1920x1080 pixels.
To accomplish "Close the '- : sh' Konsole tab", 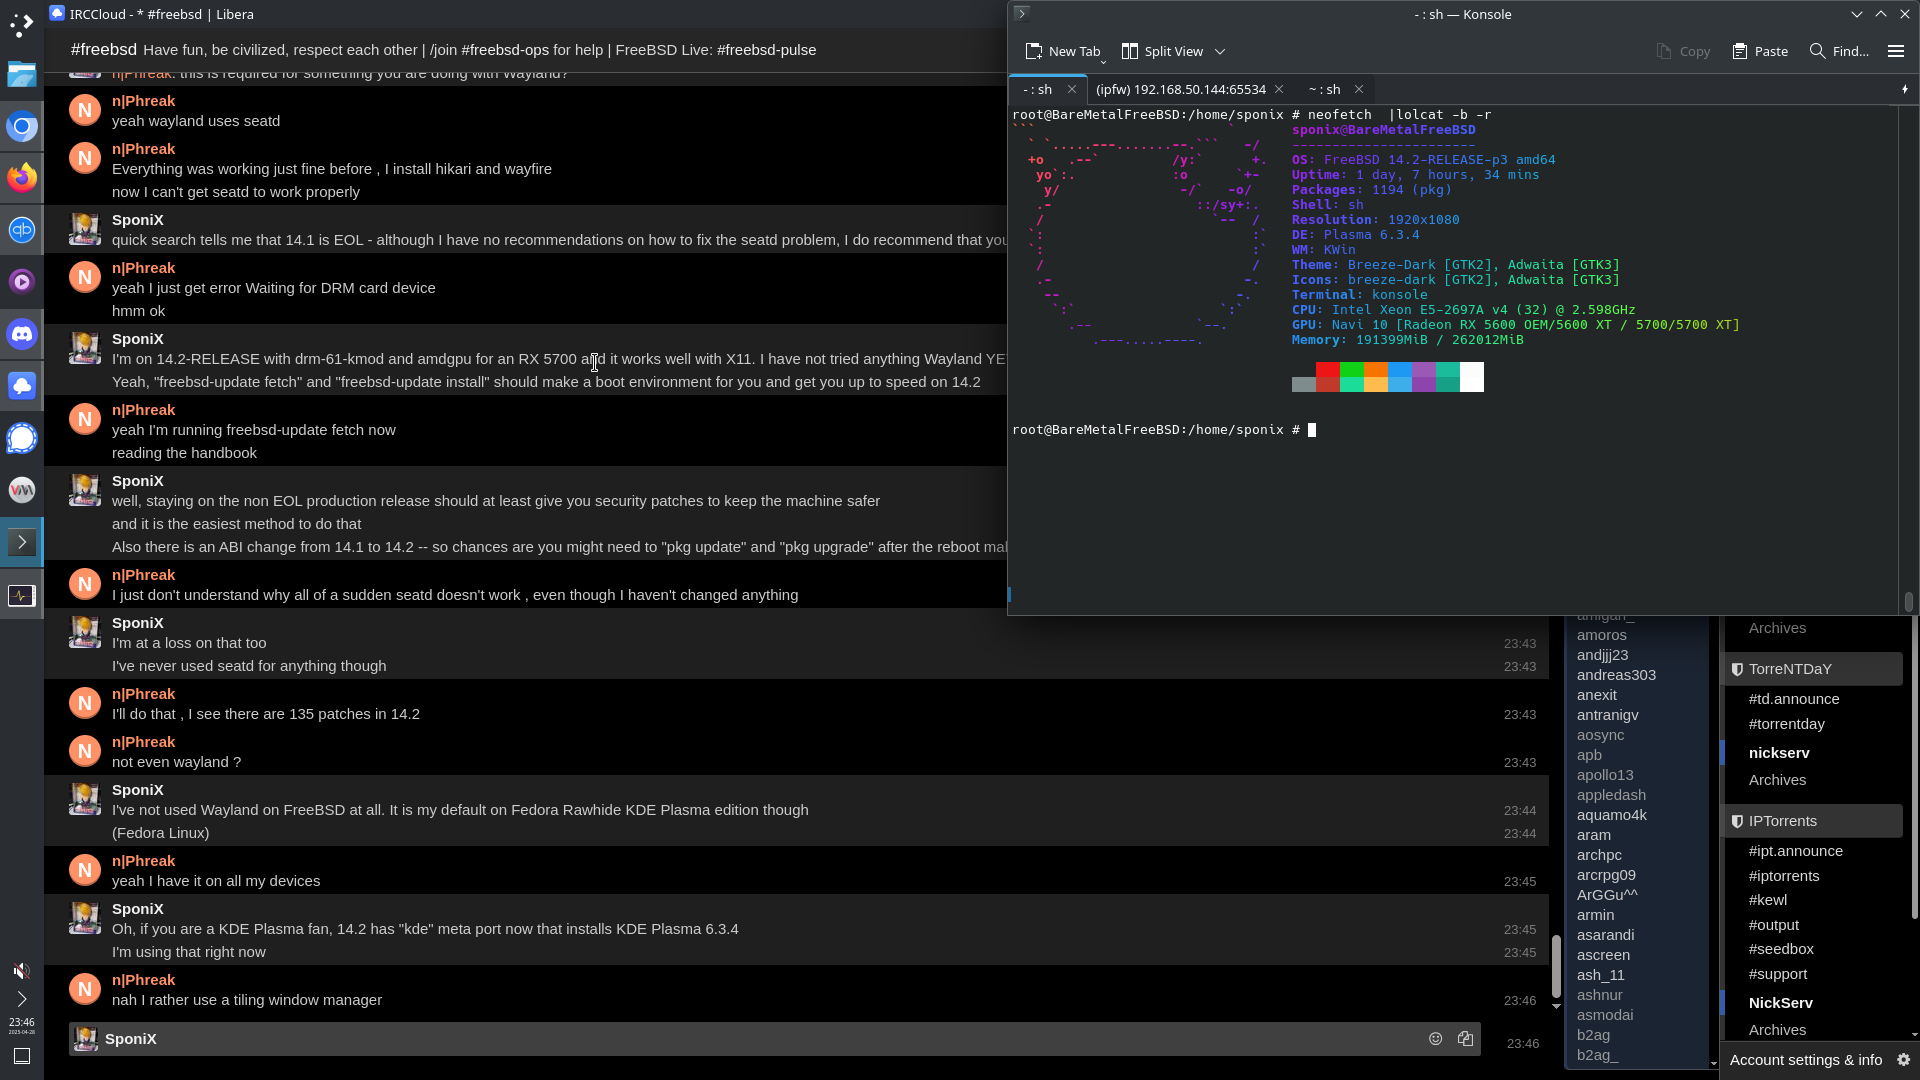I will [1072, 89].
